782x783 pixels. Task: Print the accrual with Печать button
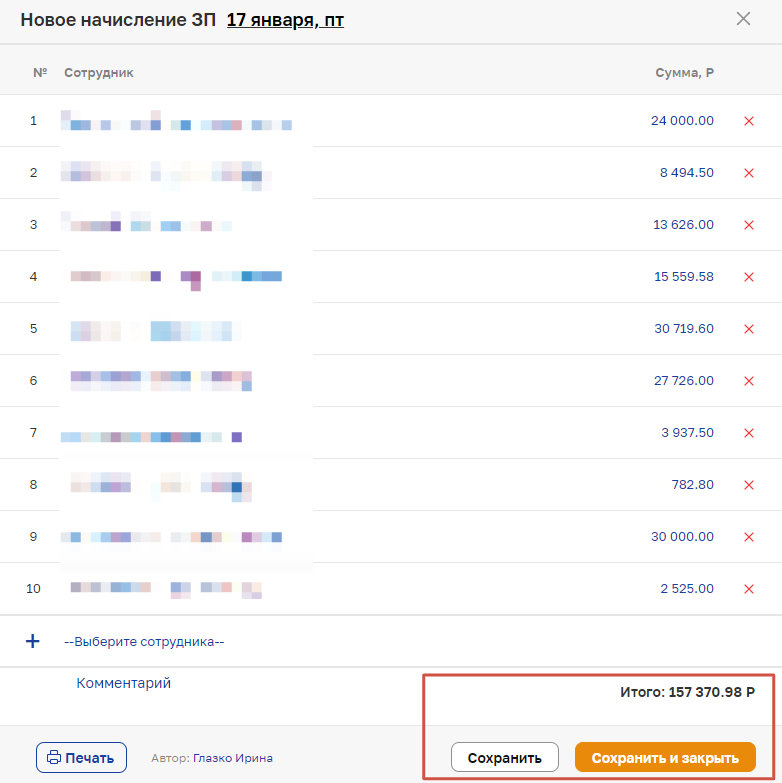click(81, 758)
